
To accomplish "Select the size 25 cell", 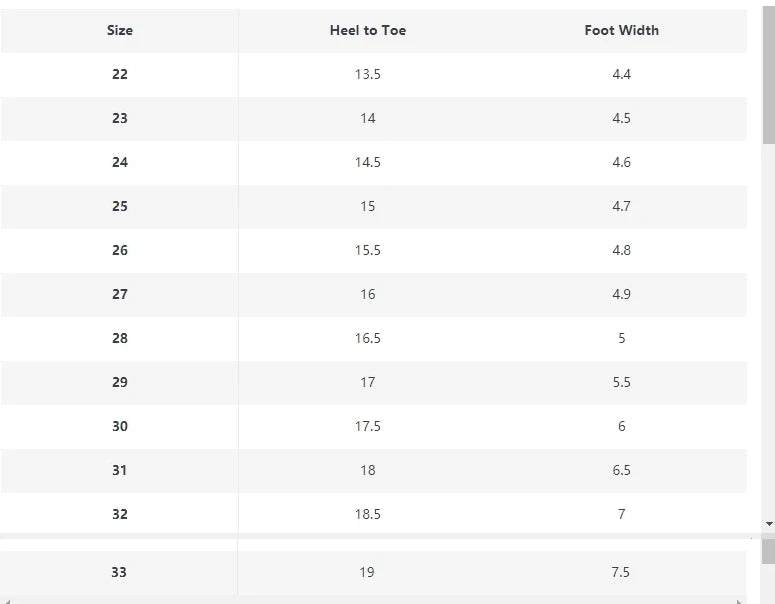I will click(x=120, y=206).
